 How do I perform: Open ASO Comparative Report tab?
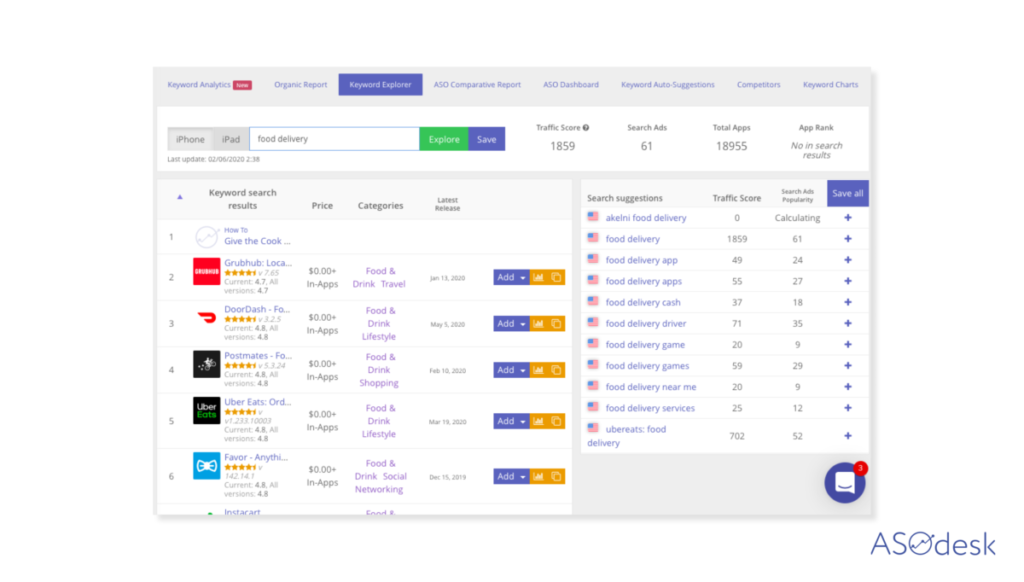coord(477,85)
